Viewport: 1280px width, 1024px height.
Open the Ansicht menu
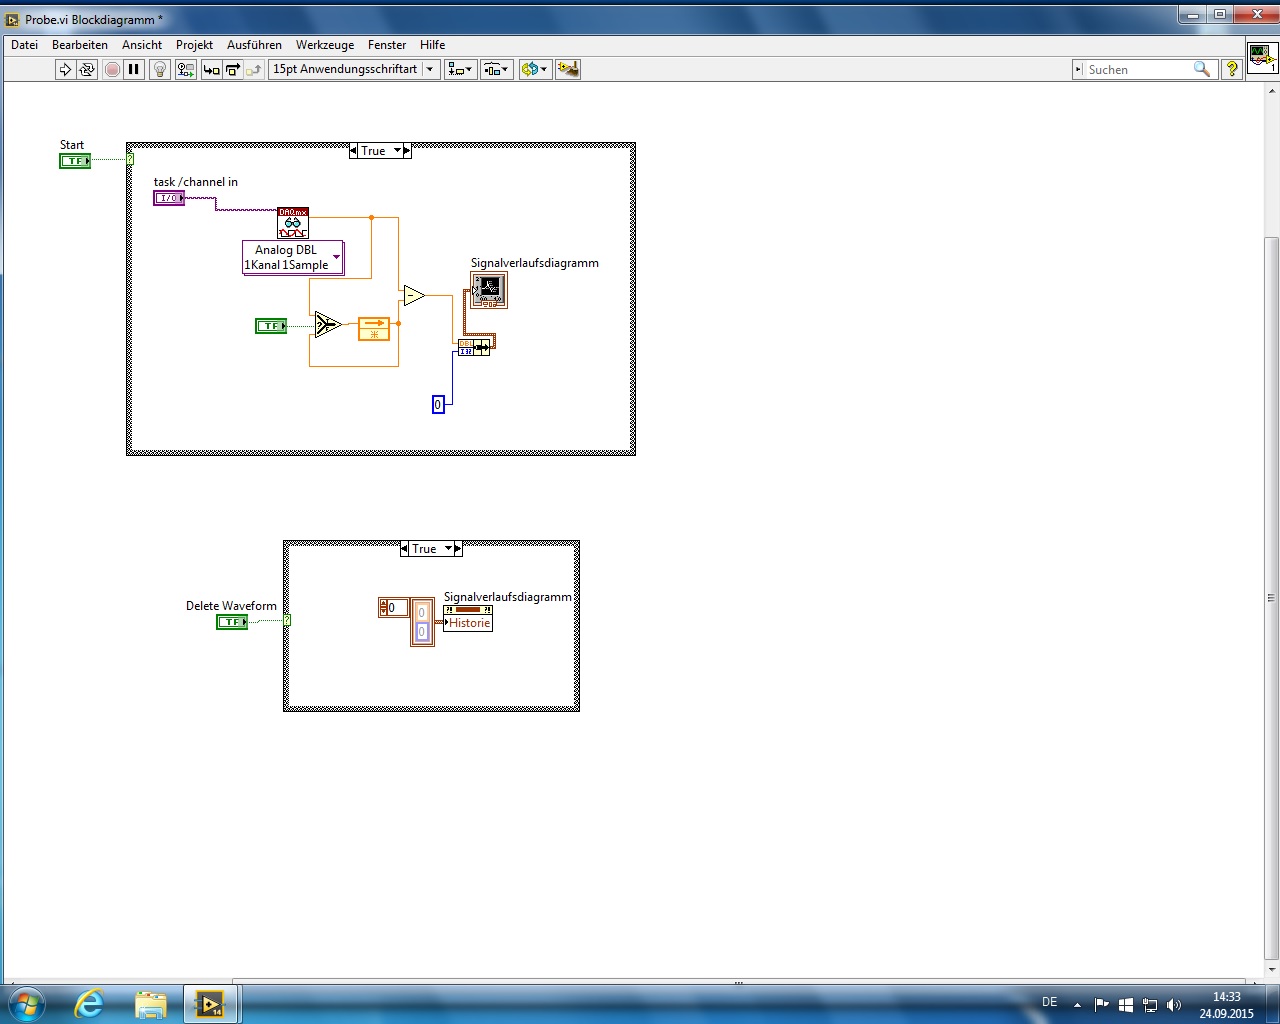(142, 45)
